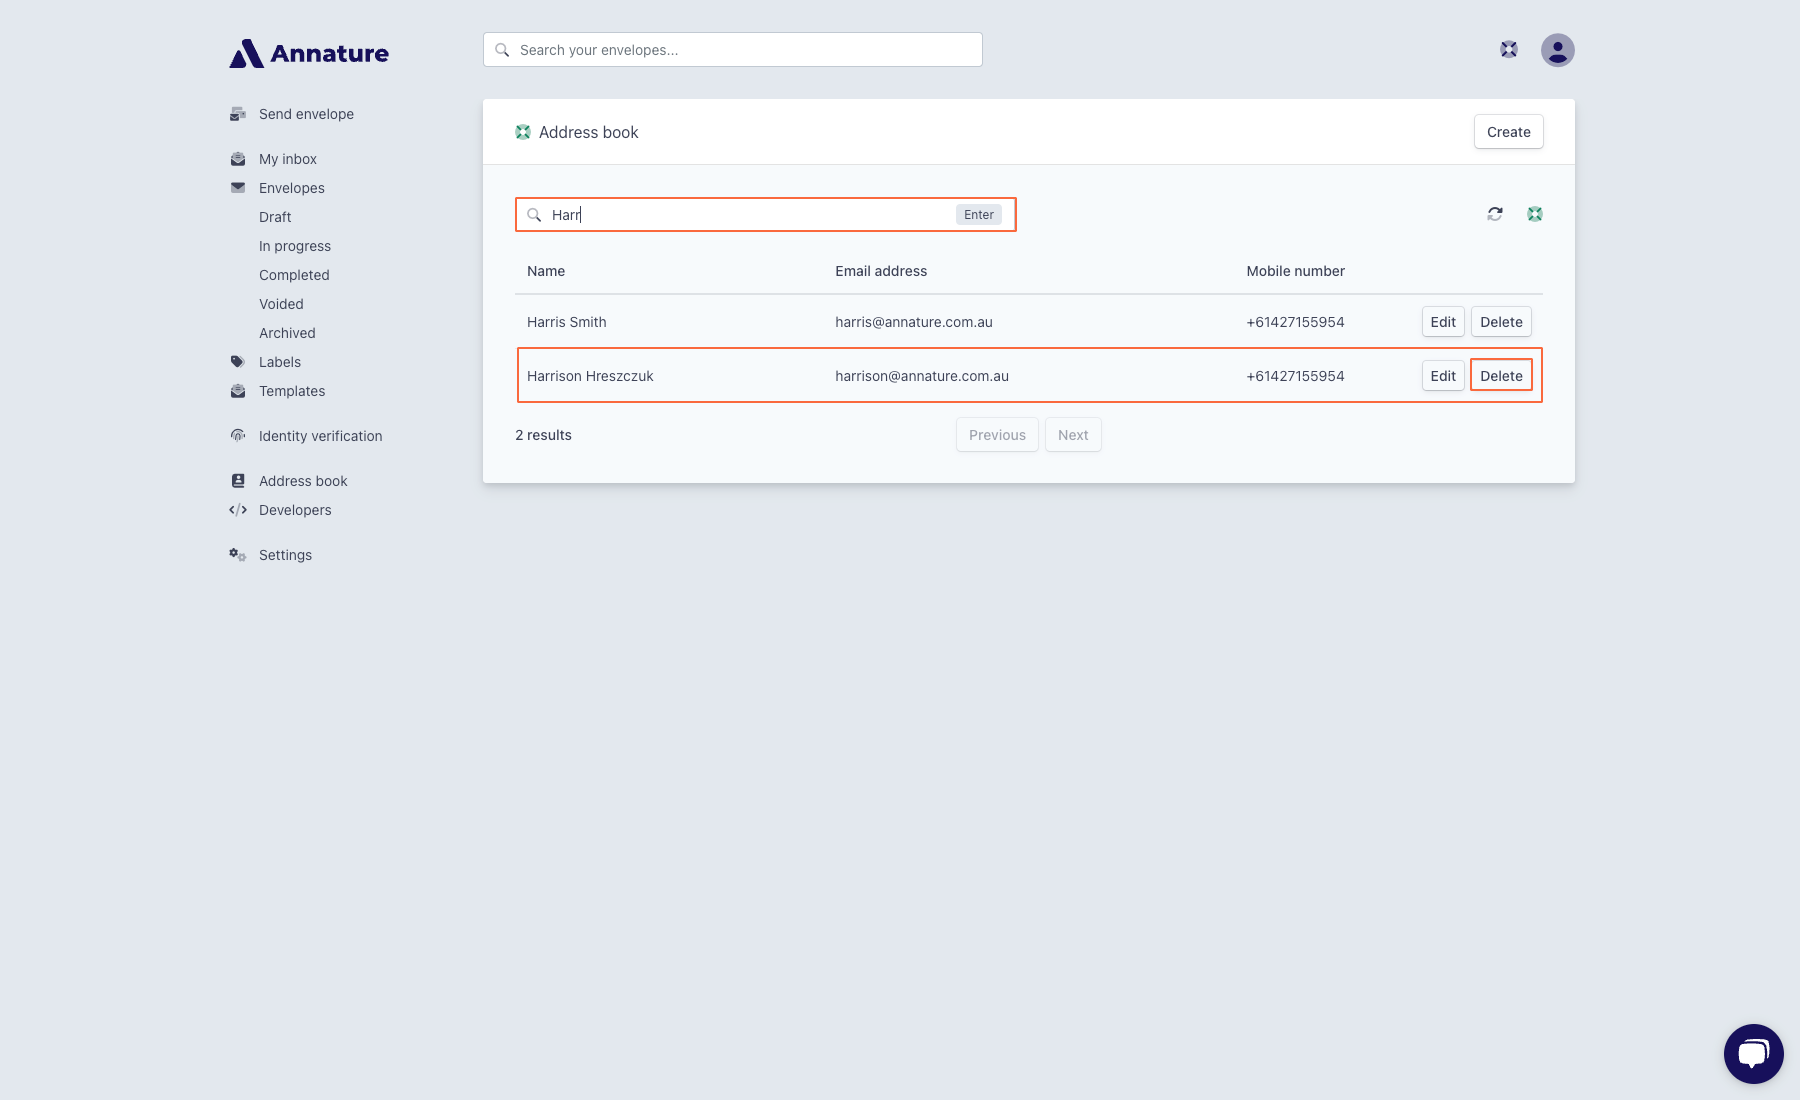This screenshot has height=1100, width=1800.
Task: Open Address book in sidebar
Action: [x=303, y=481]
